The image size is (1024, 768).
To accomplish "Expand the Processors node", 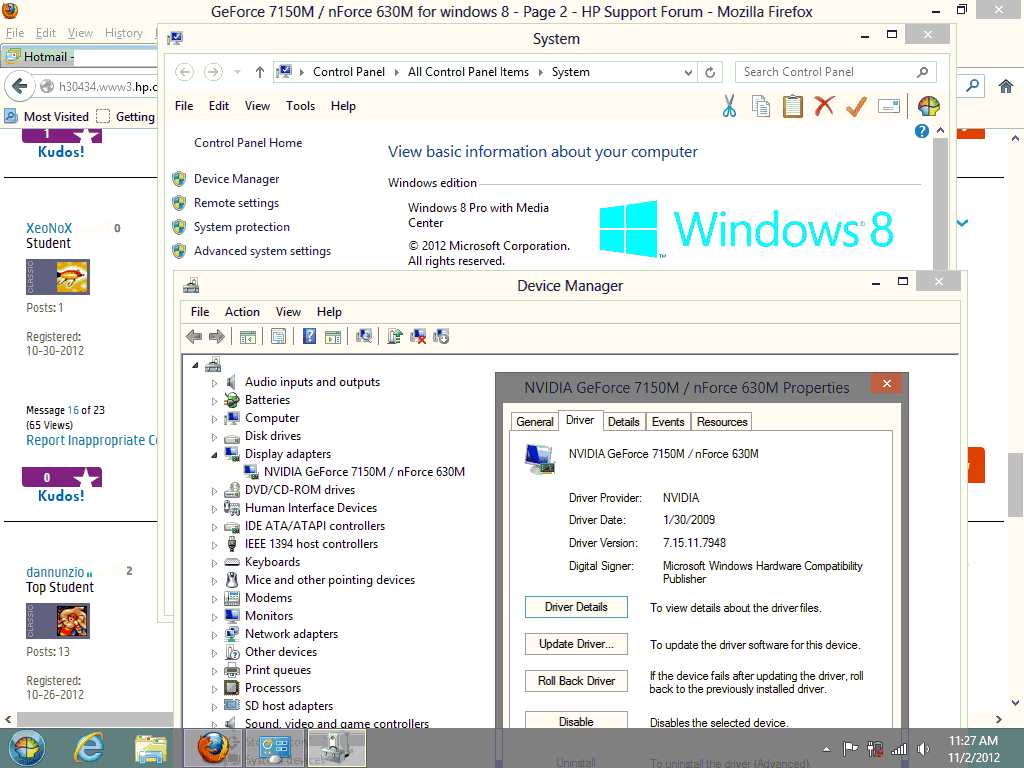I will click(214, 688).
